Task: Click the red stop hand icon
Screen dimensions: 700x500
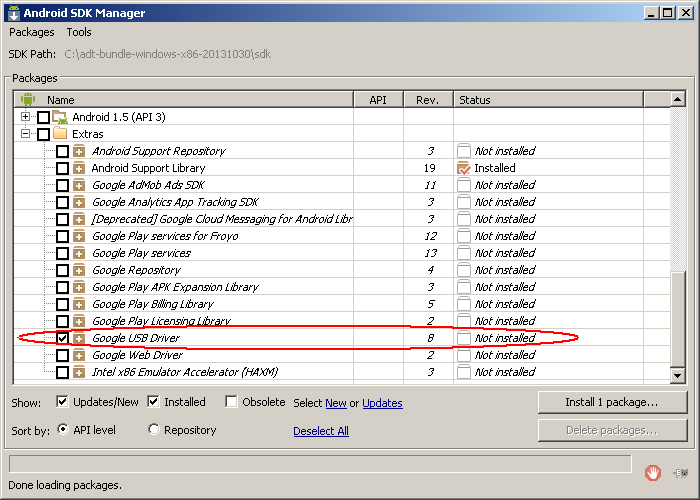Action: pos(653,472)
